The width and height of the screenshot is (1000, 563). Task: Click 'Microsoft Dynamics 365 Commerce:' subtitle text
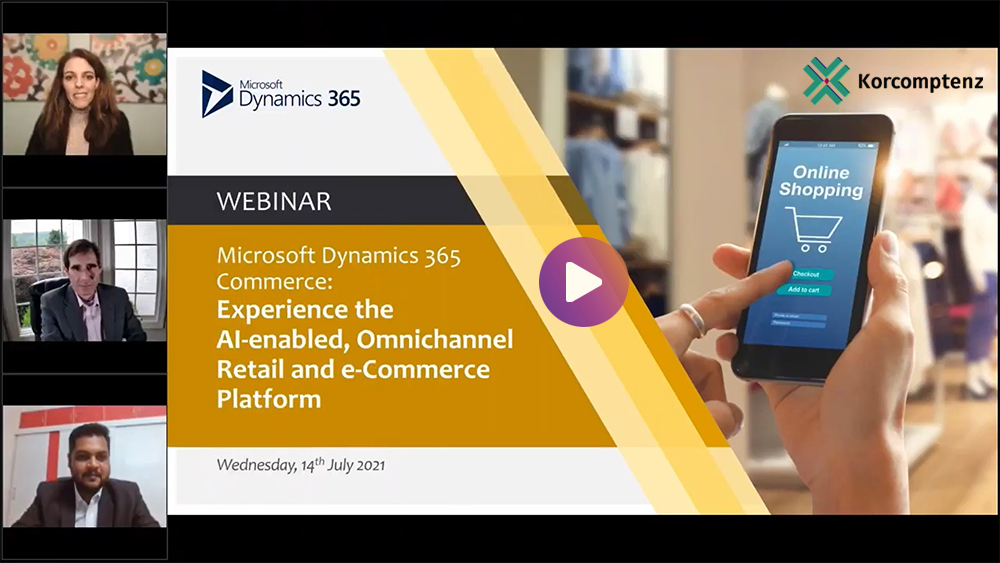(339, 268)
